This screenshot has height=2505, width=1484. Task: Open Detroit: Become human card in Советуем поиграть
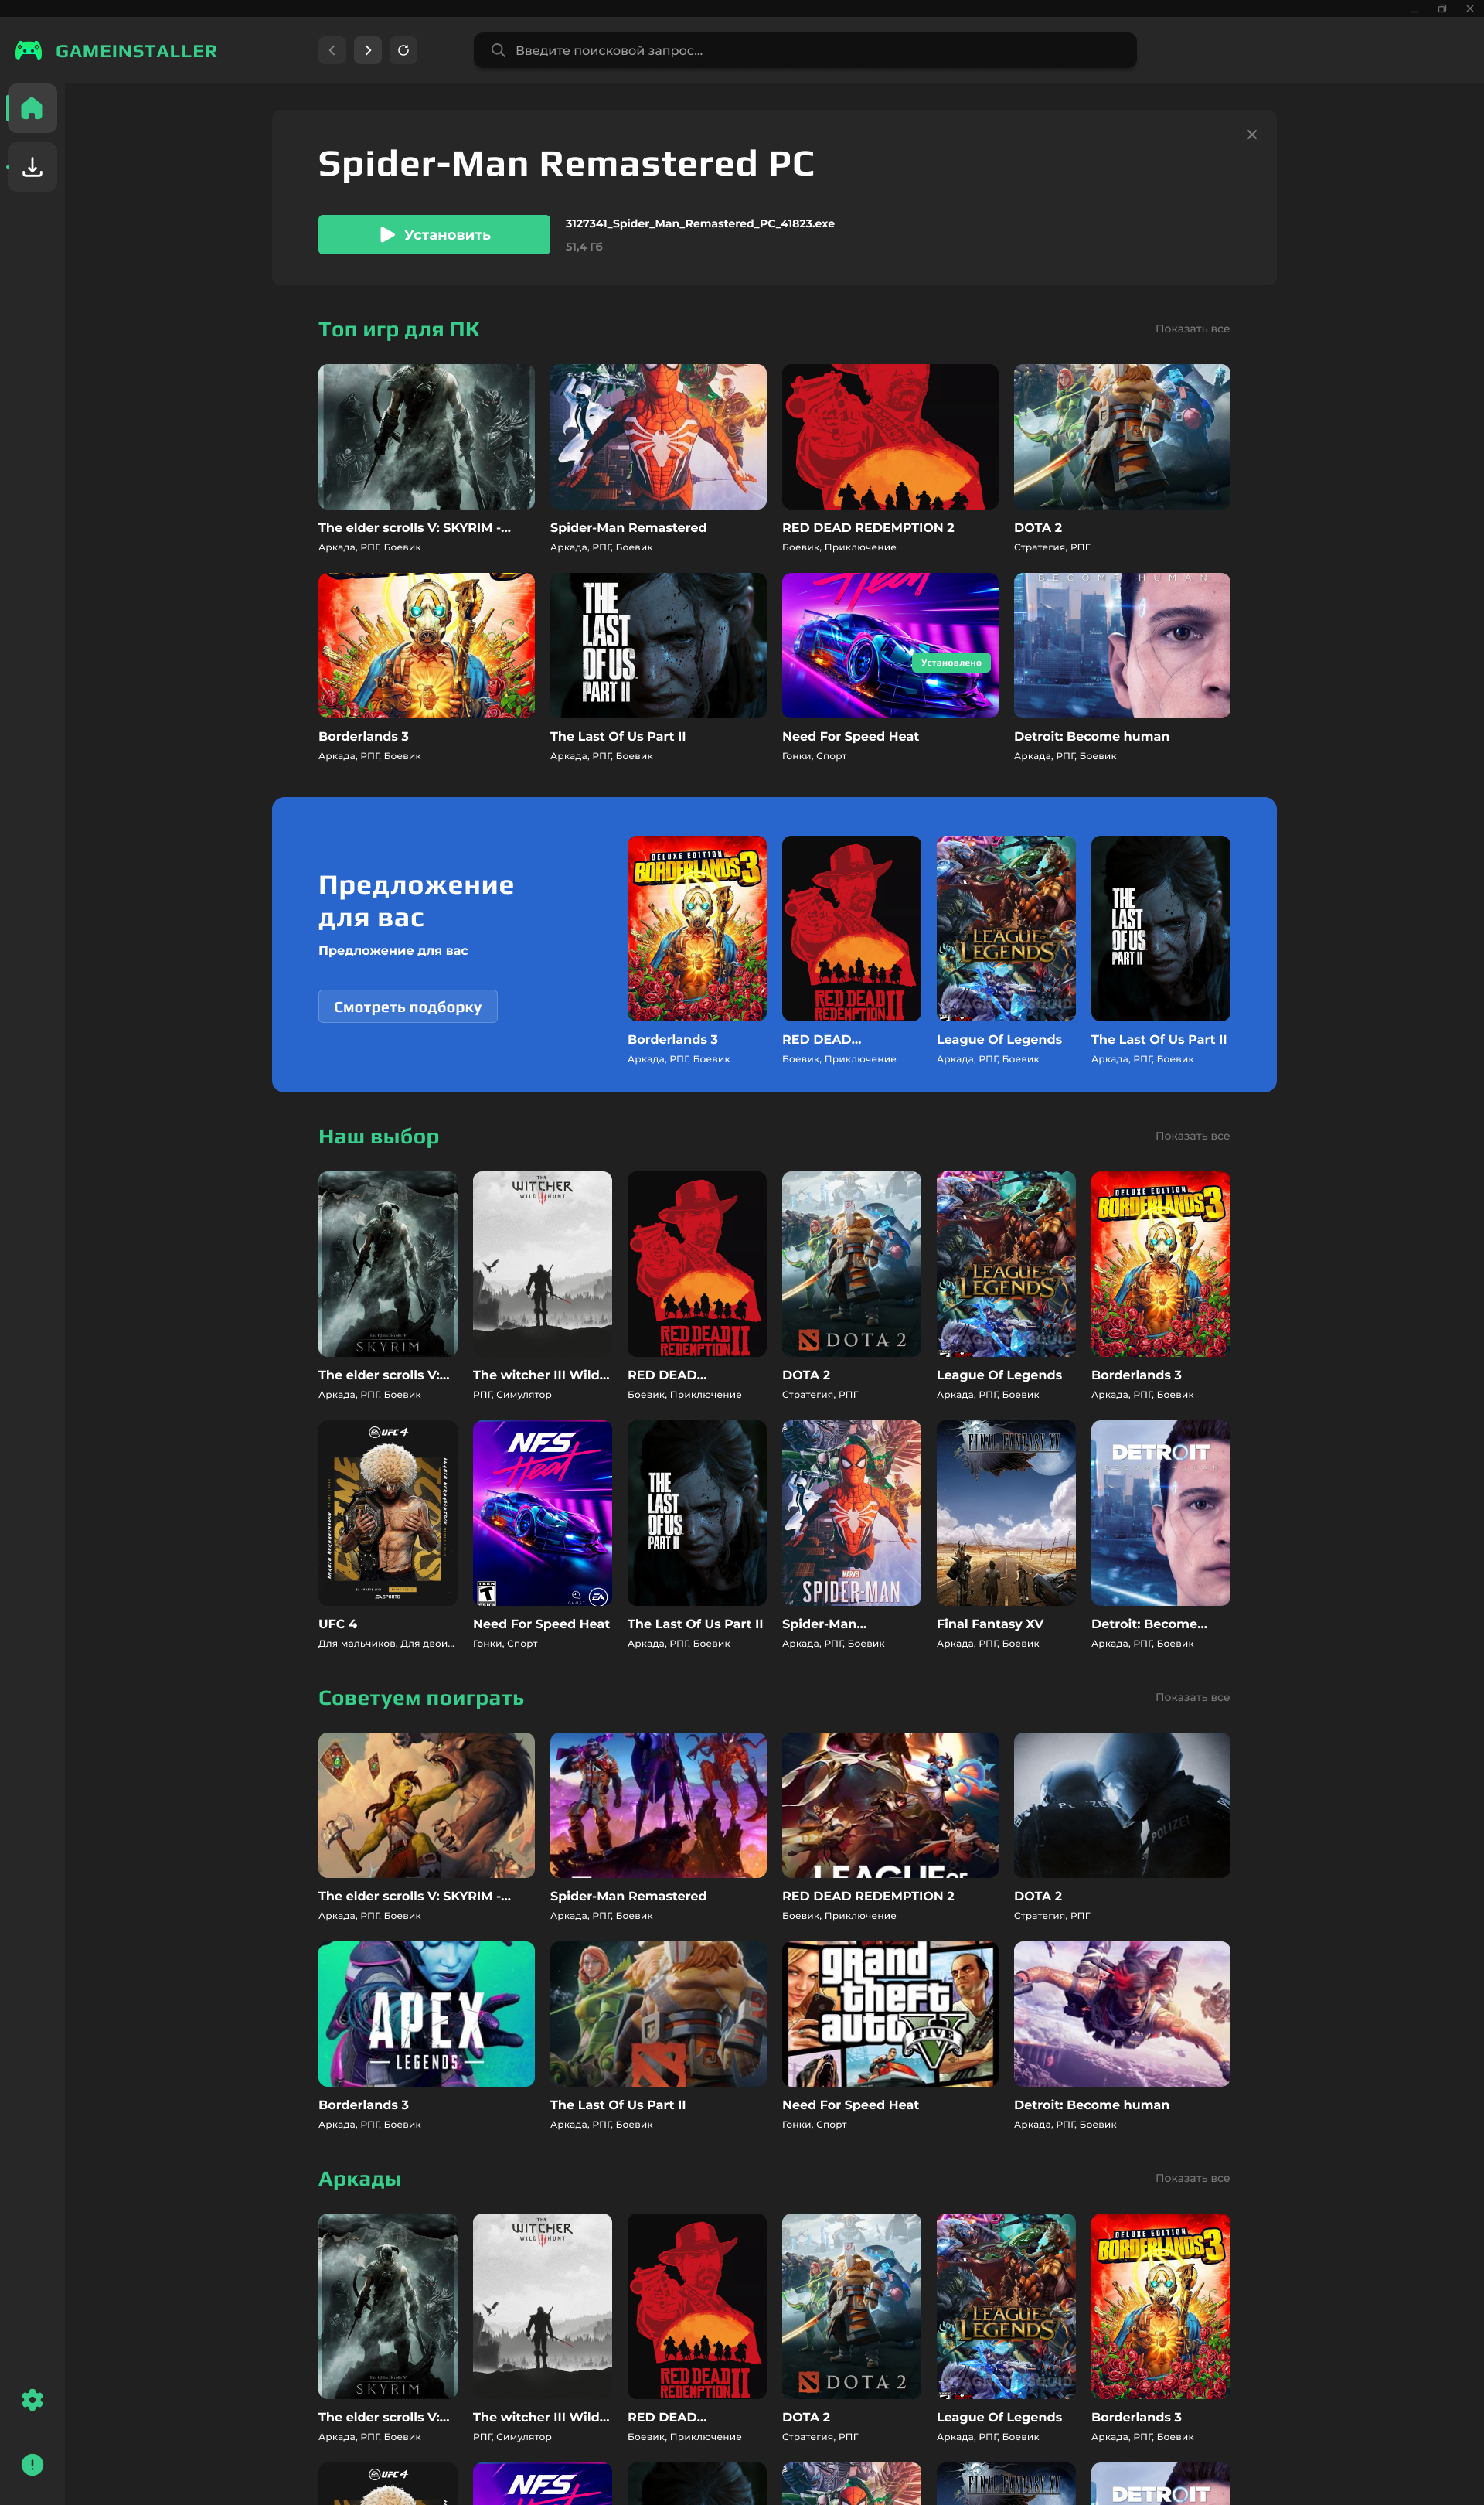pyautogui.click(x=1122, y=2014)
